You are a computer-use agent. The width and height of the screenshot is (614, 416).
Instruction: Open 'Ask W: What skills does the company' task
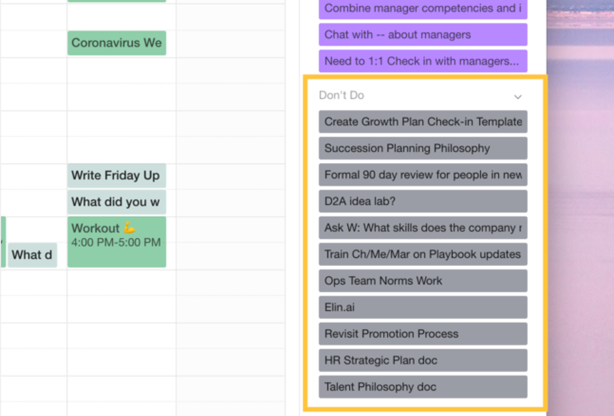pos(423,228)
